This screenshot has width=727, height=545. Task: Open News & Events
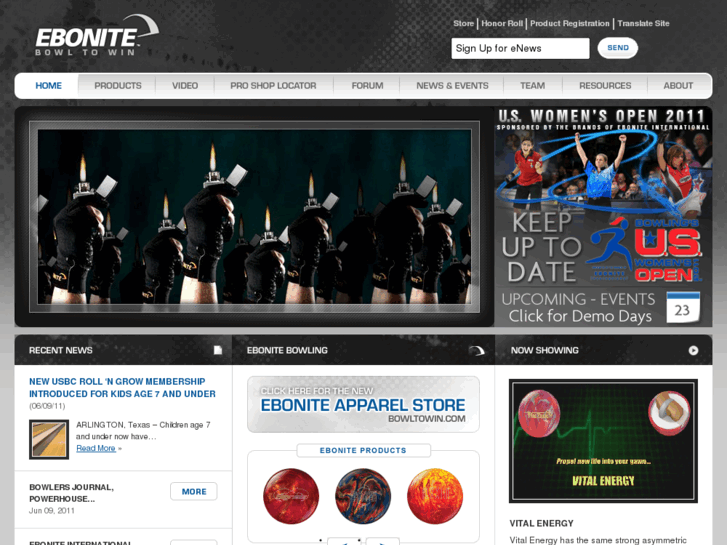point(452,86)
